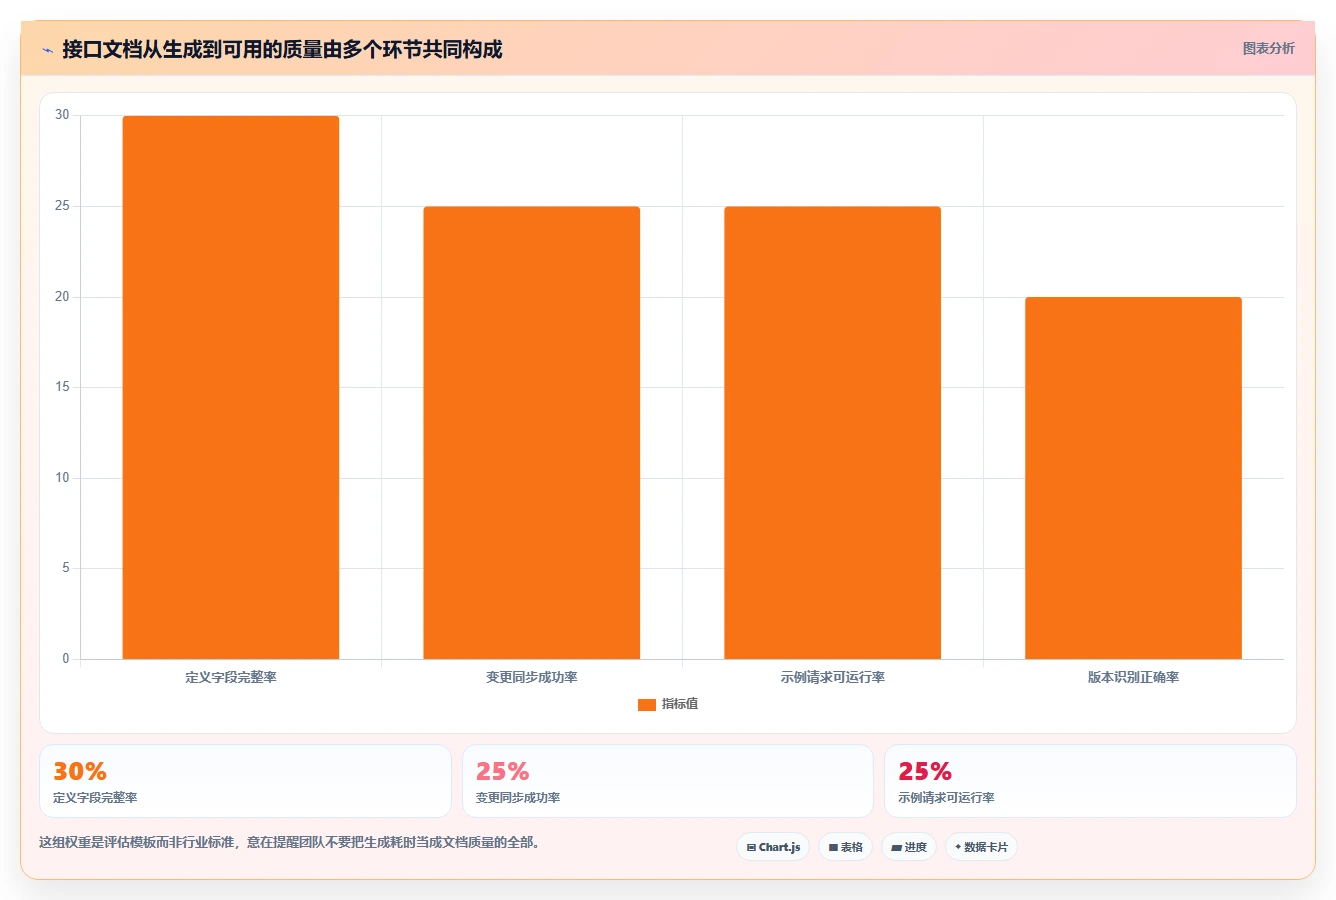The image size is (1336, 900).
Task: Click the 数据卡片 tag chip
Action: 981,847
